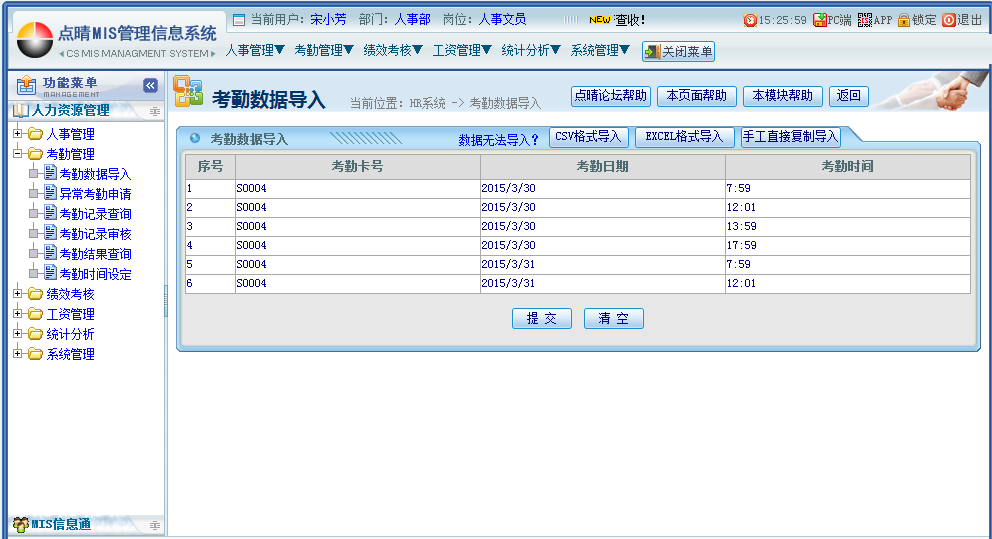Click the APP QR code icon

coord(864,20)
